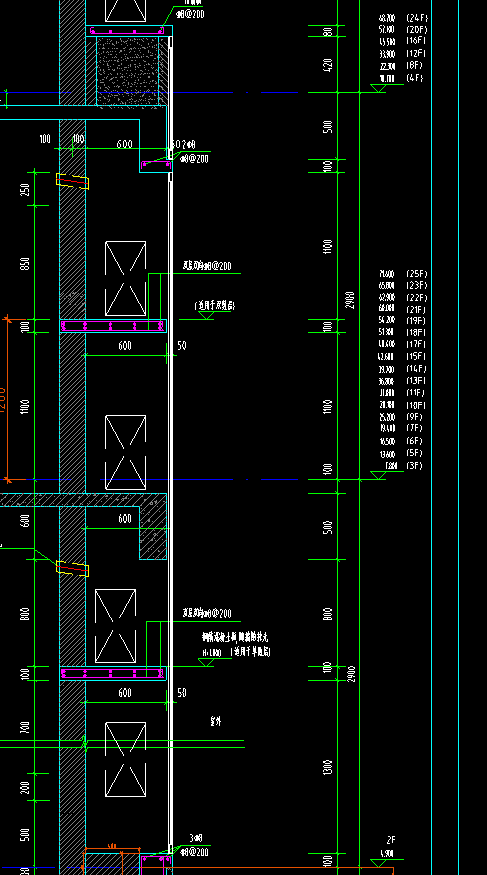Image resolution: width=487 pixels, height=875 pixels.
Task: Select the (16F) floor label
Action: [x=417, y=42]
